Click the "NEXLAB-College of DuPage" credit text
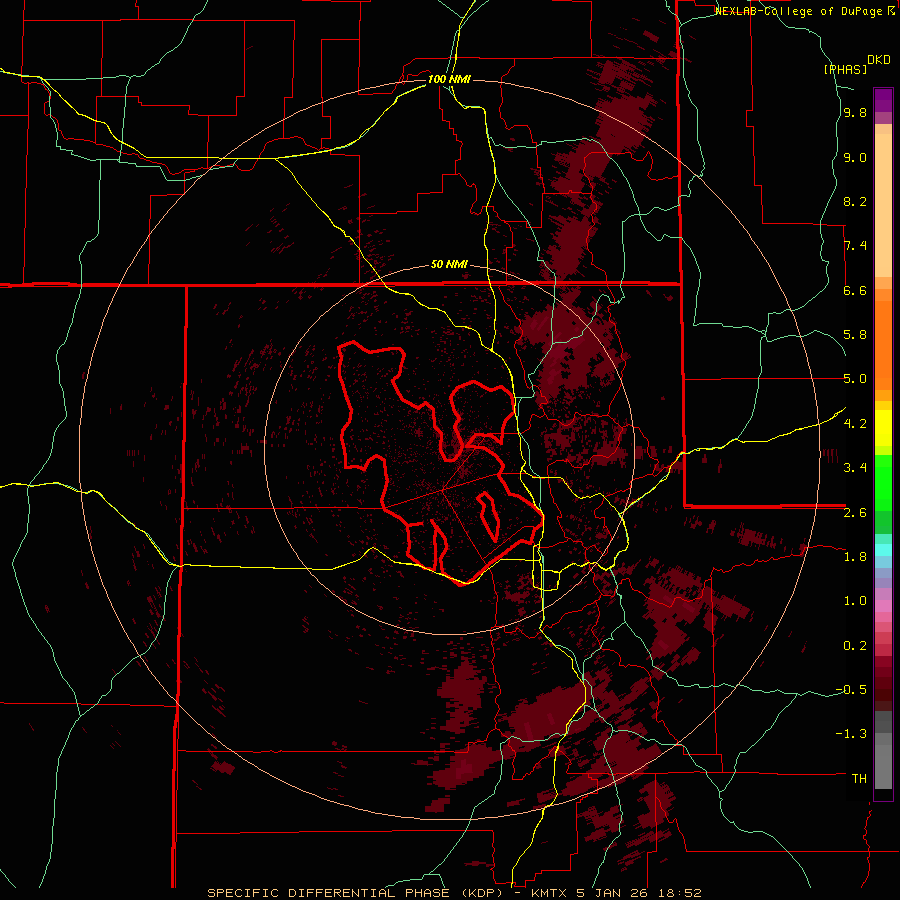The width and height of the screenshot is (900, 900). click(798, 11)
